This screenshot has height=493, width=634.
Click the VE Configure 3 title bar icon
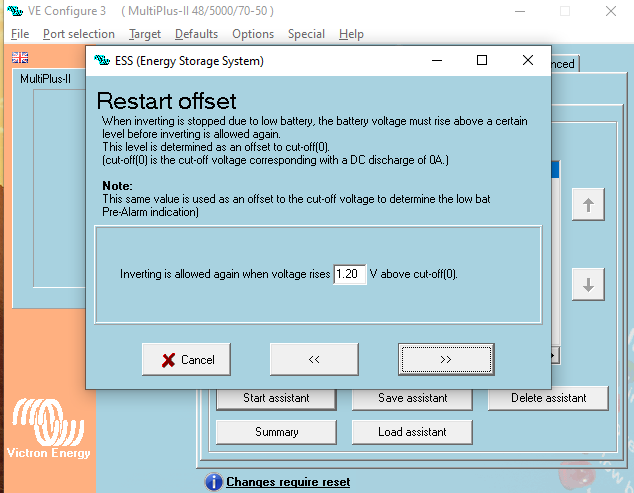[x=16, y=11]
